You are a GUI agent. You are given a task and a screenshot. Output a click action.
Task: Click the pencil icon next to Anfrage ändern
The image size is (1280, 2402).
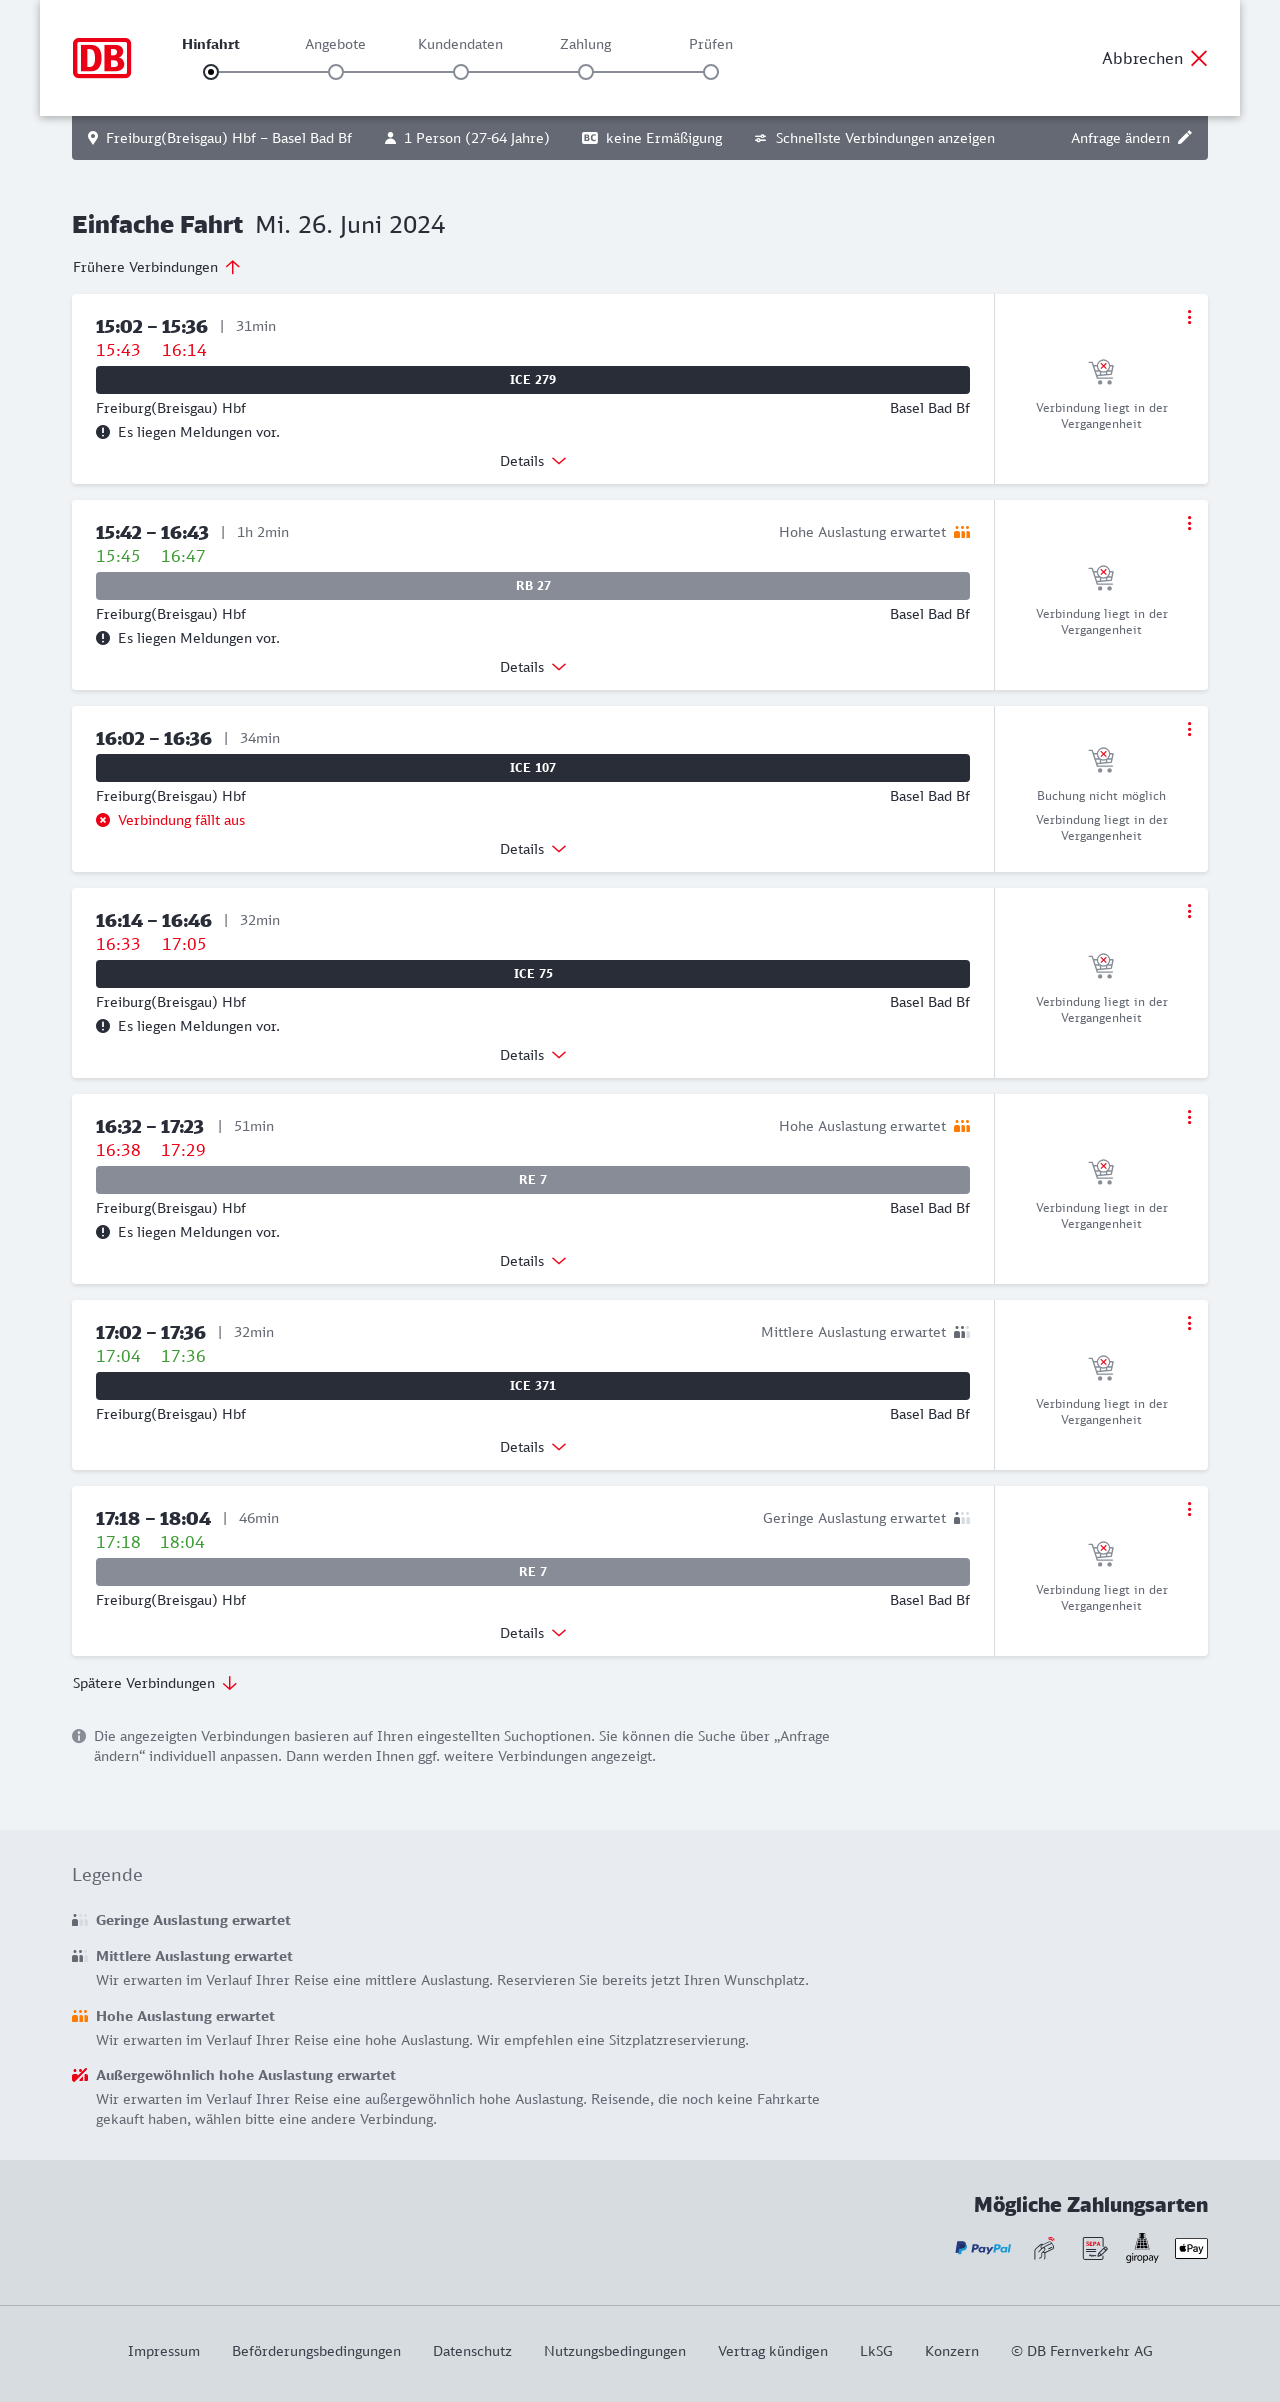pyautogui.click(x=1185, y=138)
